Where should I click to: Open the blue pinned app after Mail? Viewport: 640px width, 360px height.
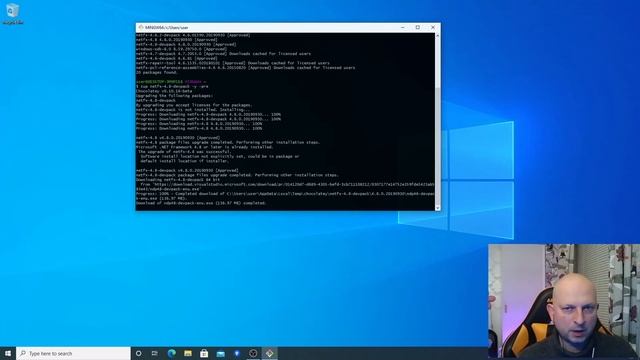point(237,353)
